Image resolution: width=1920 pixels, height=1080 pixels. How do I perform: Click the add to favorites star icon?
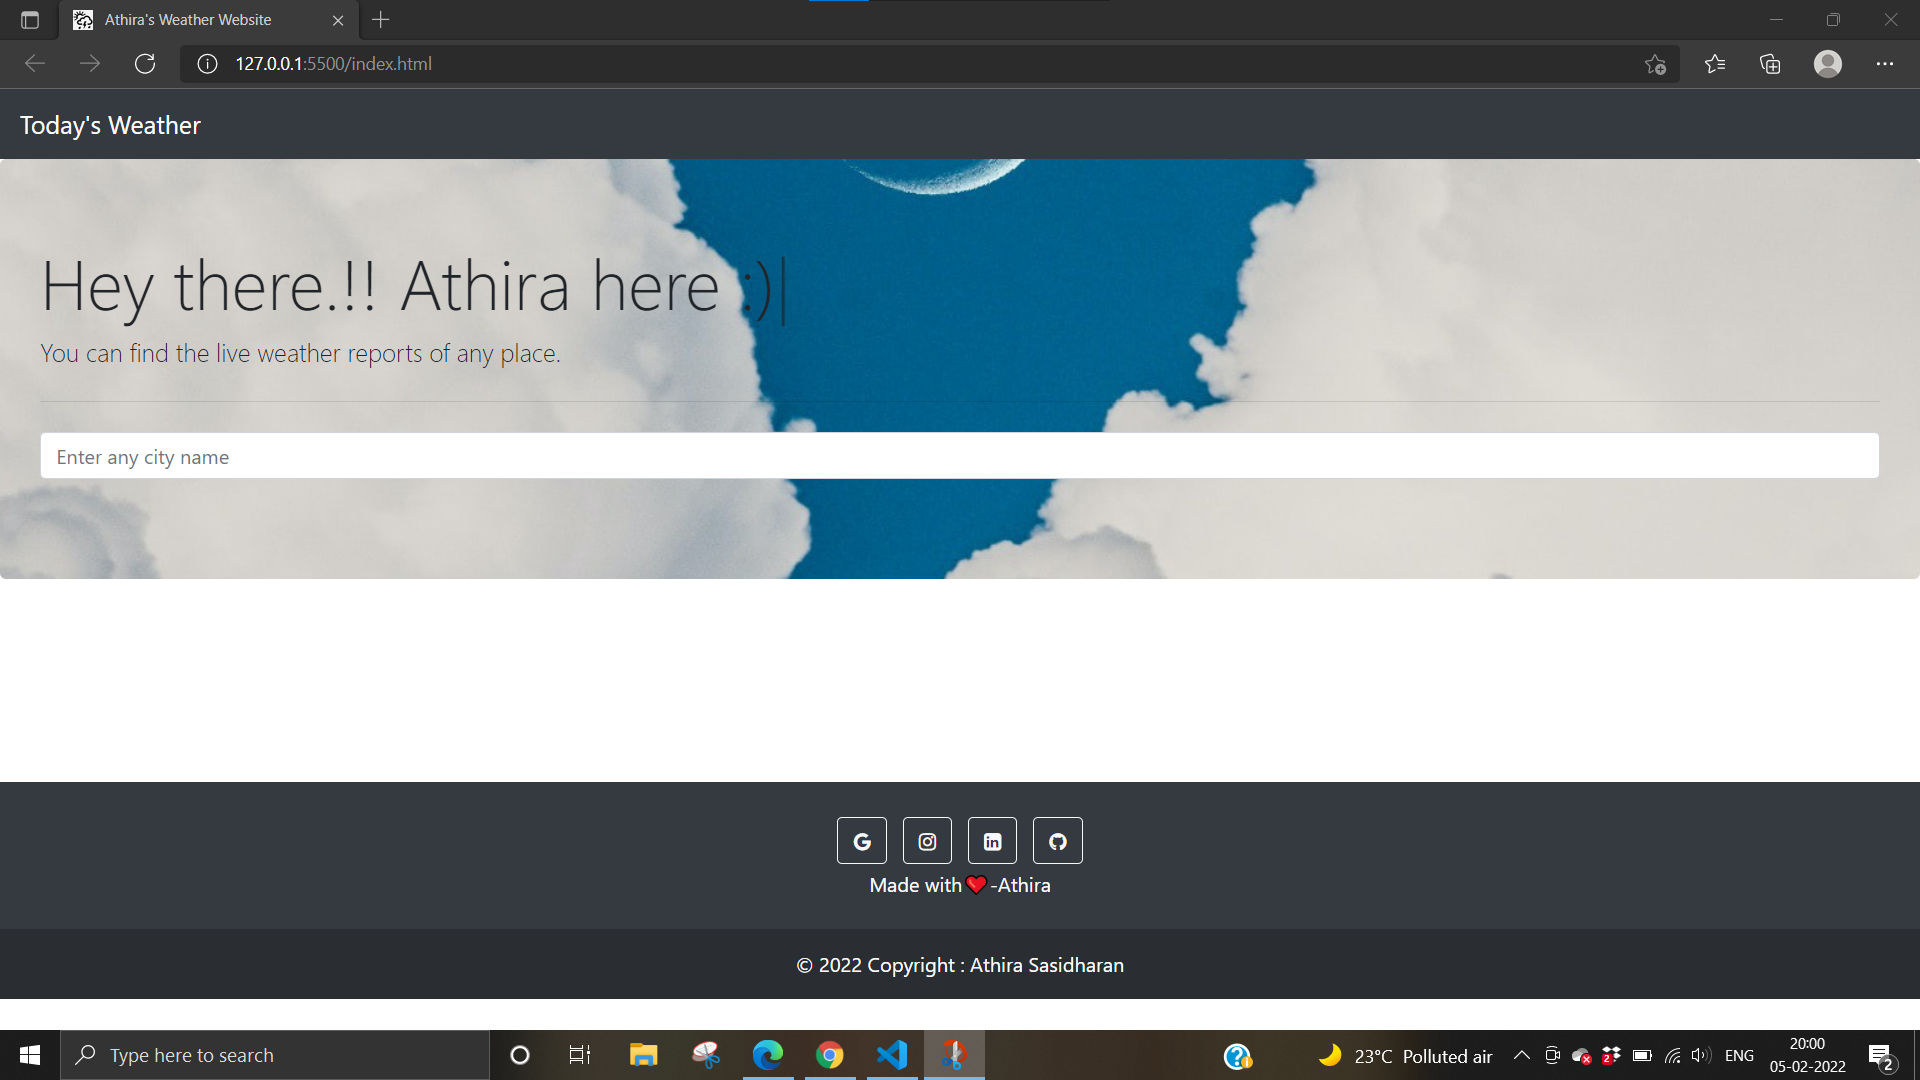tap(1655, 63)
